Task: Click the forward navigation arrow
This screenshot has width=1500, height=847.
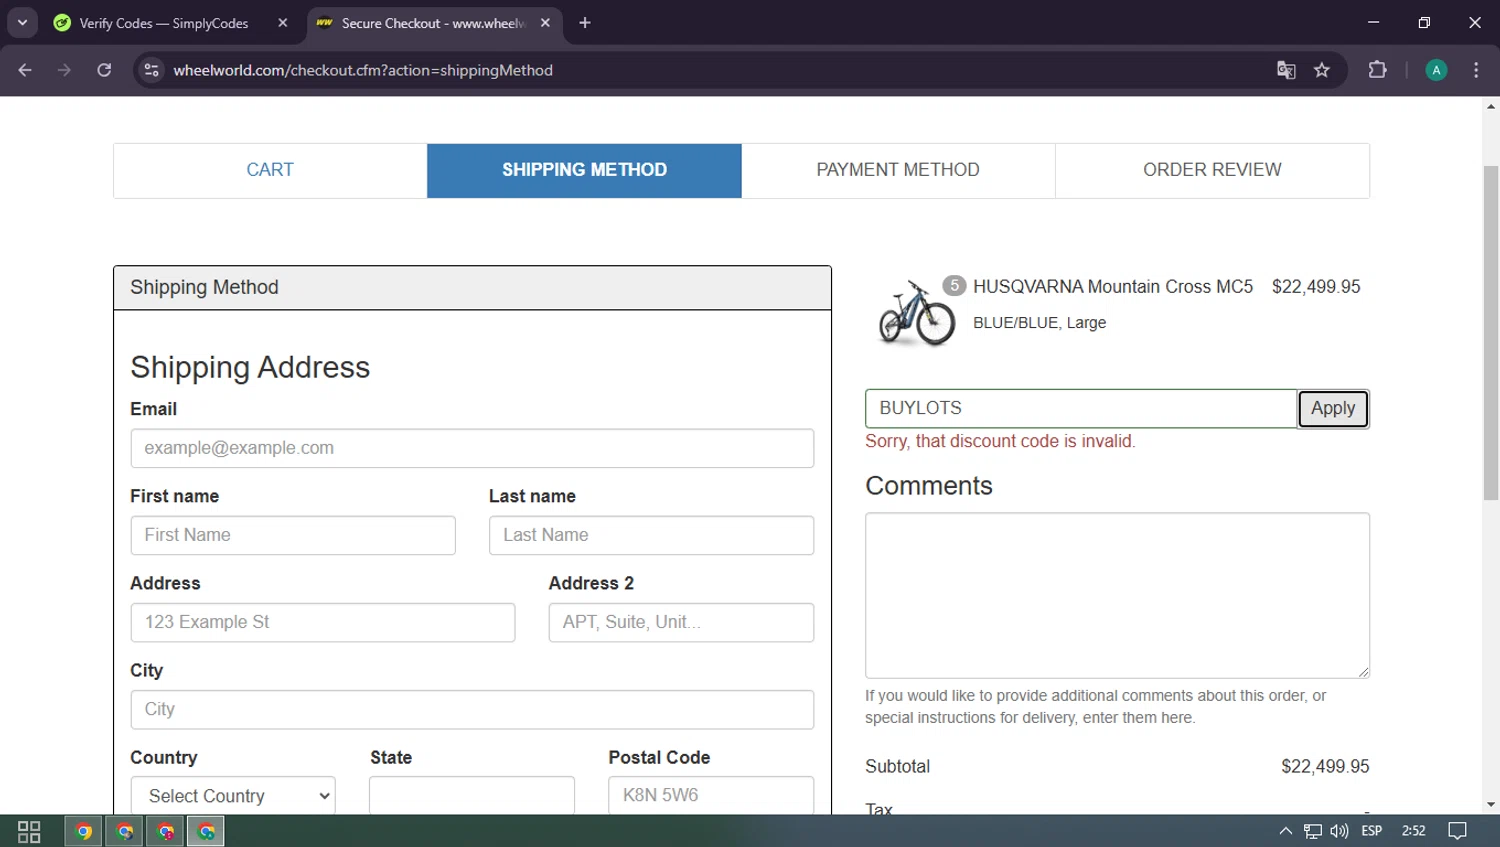Action: [x=64, y=70]
